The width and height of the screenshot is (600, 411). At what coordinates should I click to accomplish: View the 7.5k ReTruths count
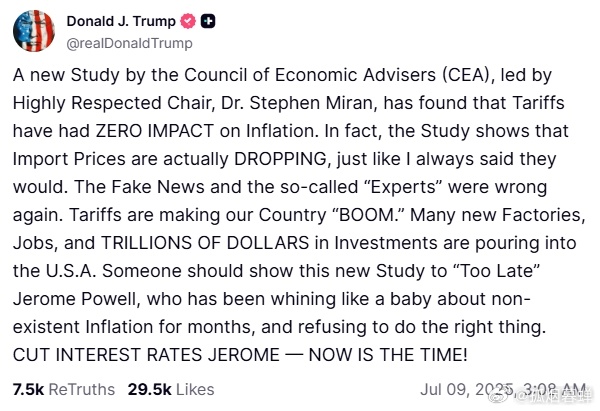64,390
